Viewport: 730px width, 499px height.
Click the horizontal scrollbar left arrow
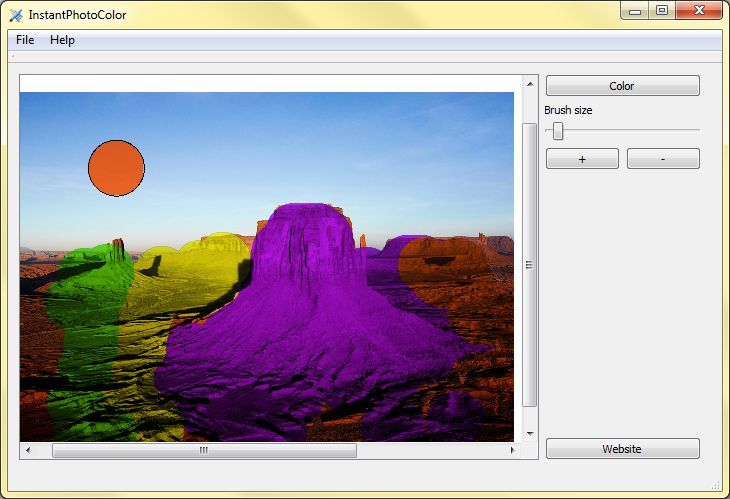coord(27,451)
